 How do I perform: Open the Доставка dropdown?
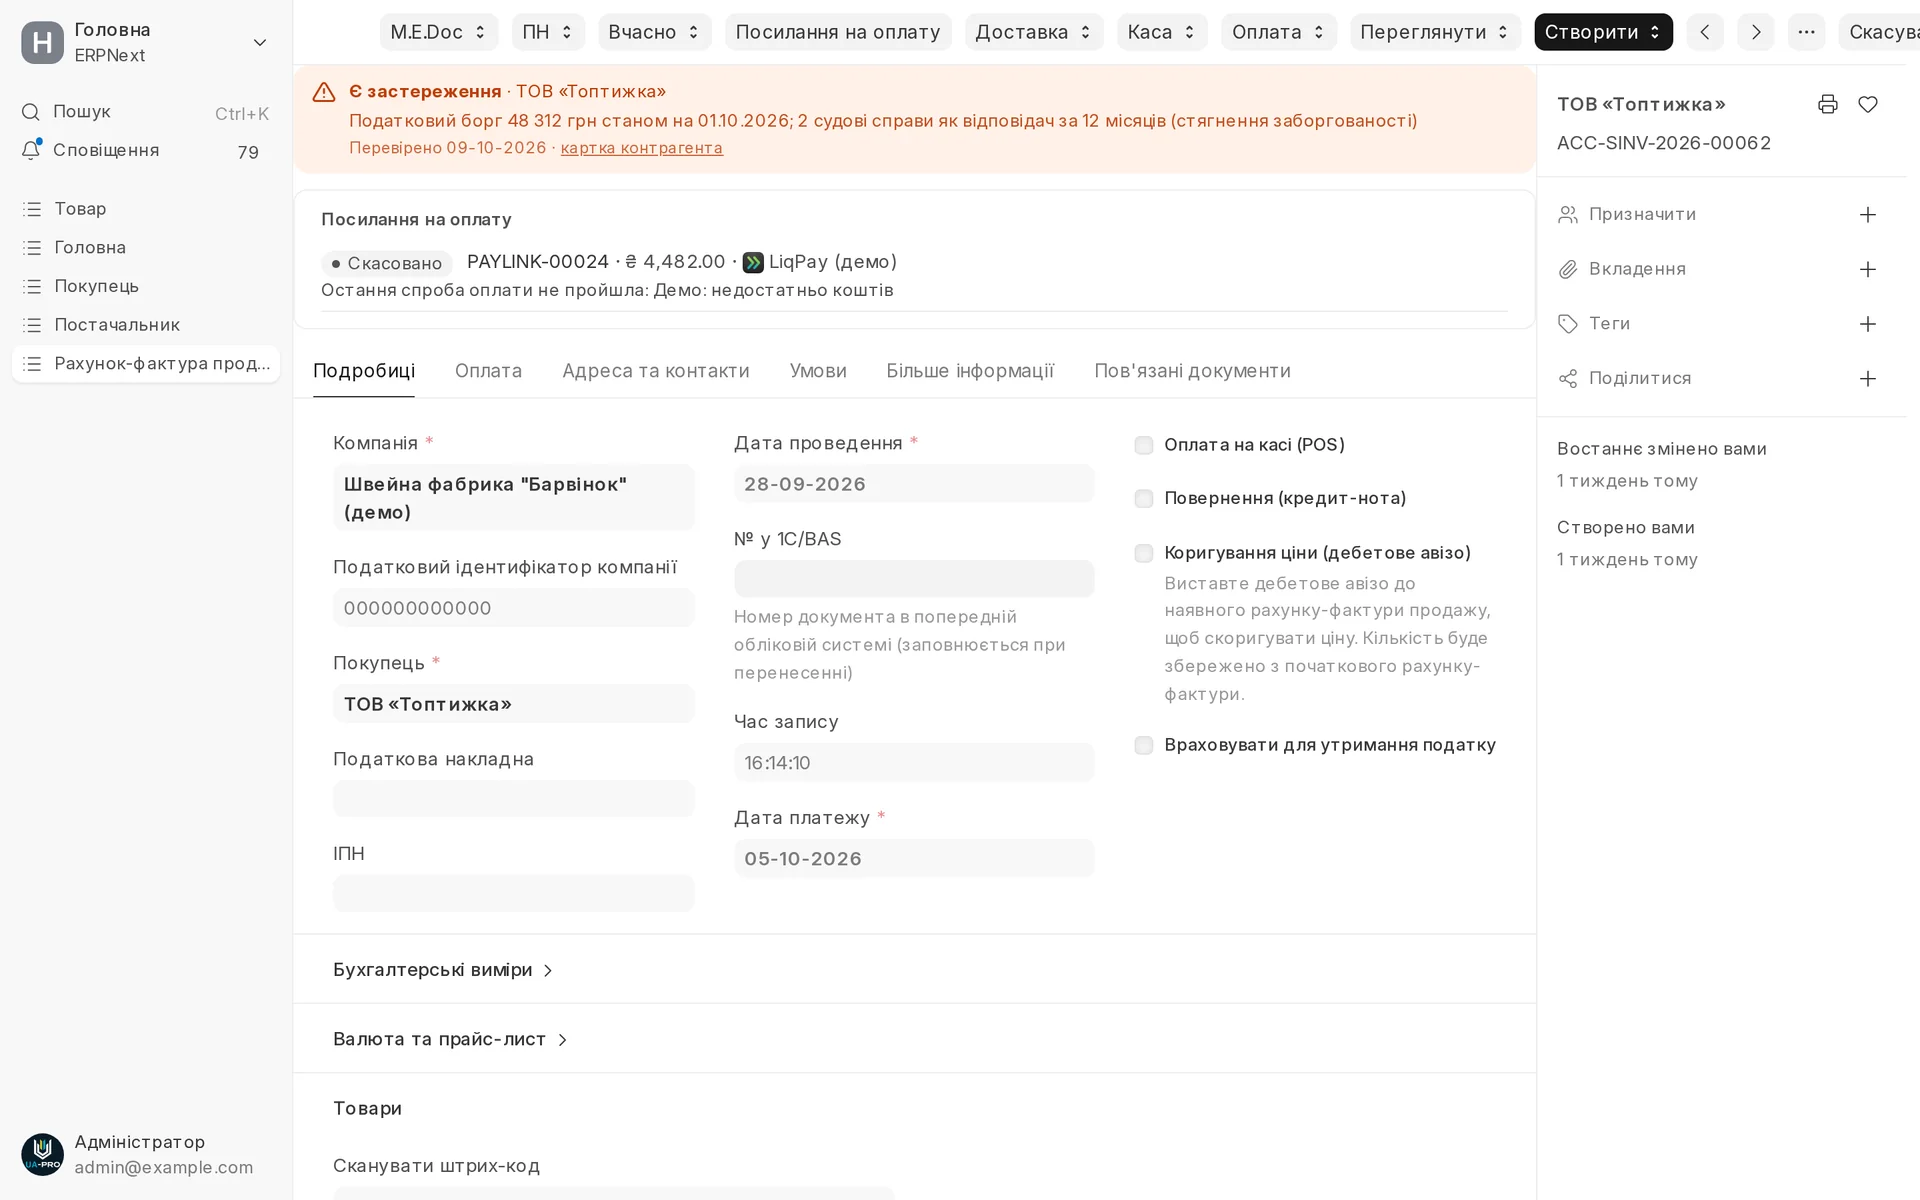[1034, 32]
